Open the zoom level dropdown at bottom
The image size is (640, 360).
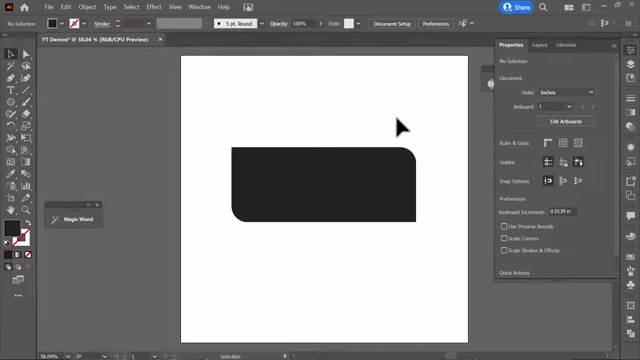pos(68,356)
